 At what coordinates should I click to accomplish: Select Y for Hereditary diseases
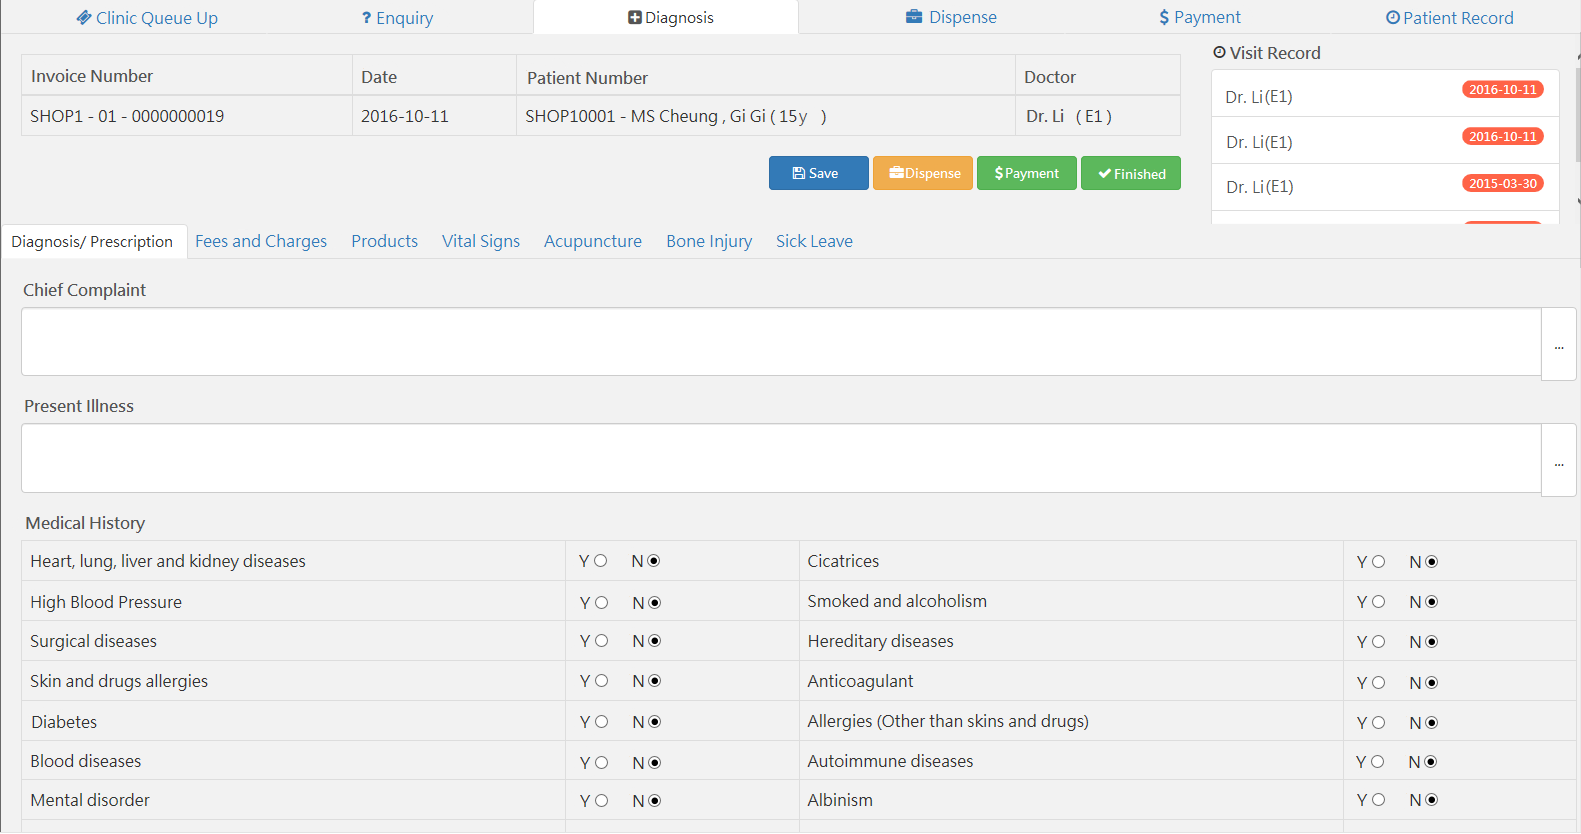point(1378,642)
